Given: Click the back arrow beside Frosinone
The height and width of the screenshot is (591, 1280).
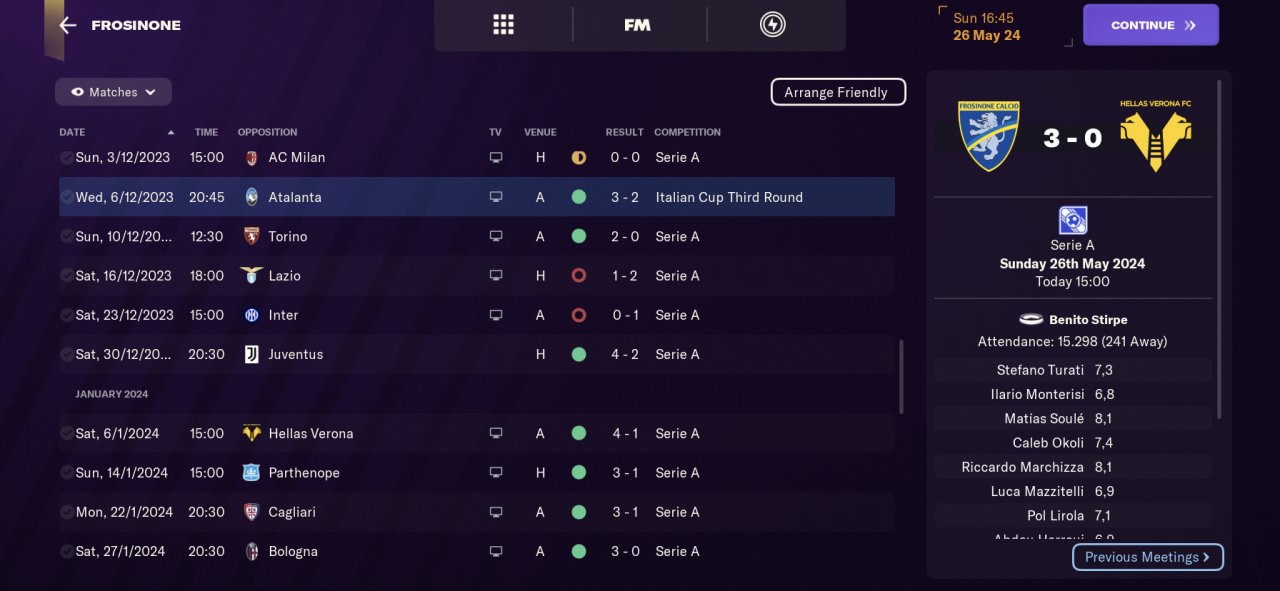Looking at the screenshot, I should pos(68,25).
